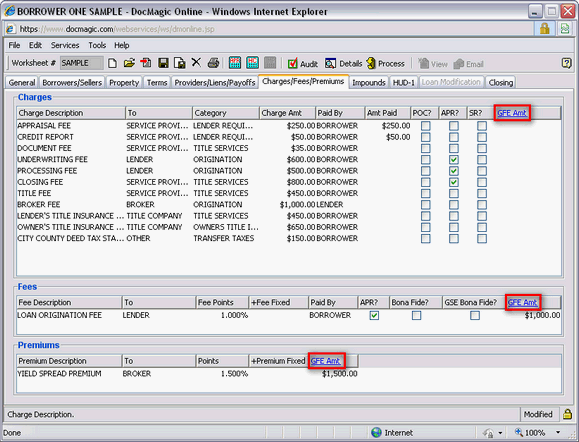Switch to the Impounds tab
The image size is (579, 442).
(x=368, y=83)
